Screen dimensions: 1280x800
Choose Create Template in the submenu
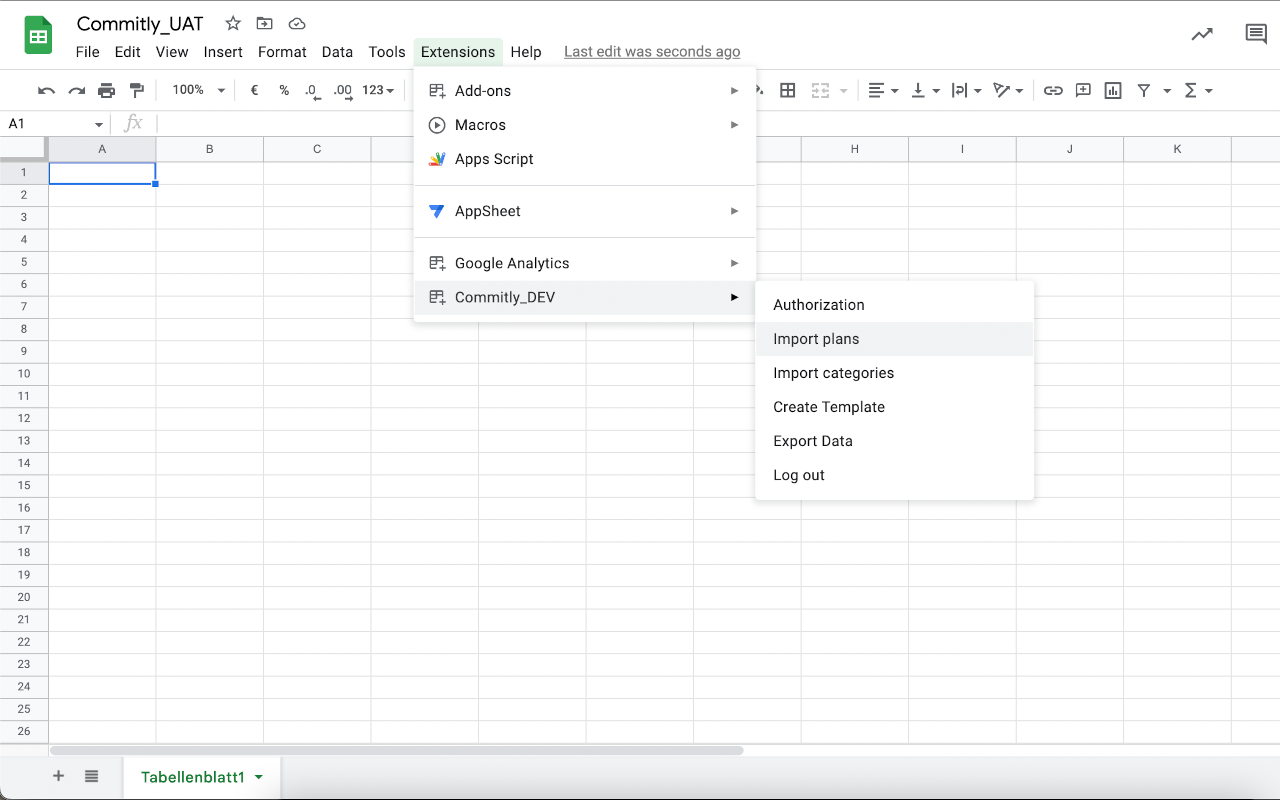[895, 407]
